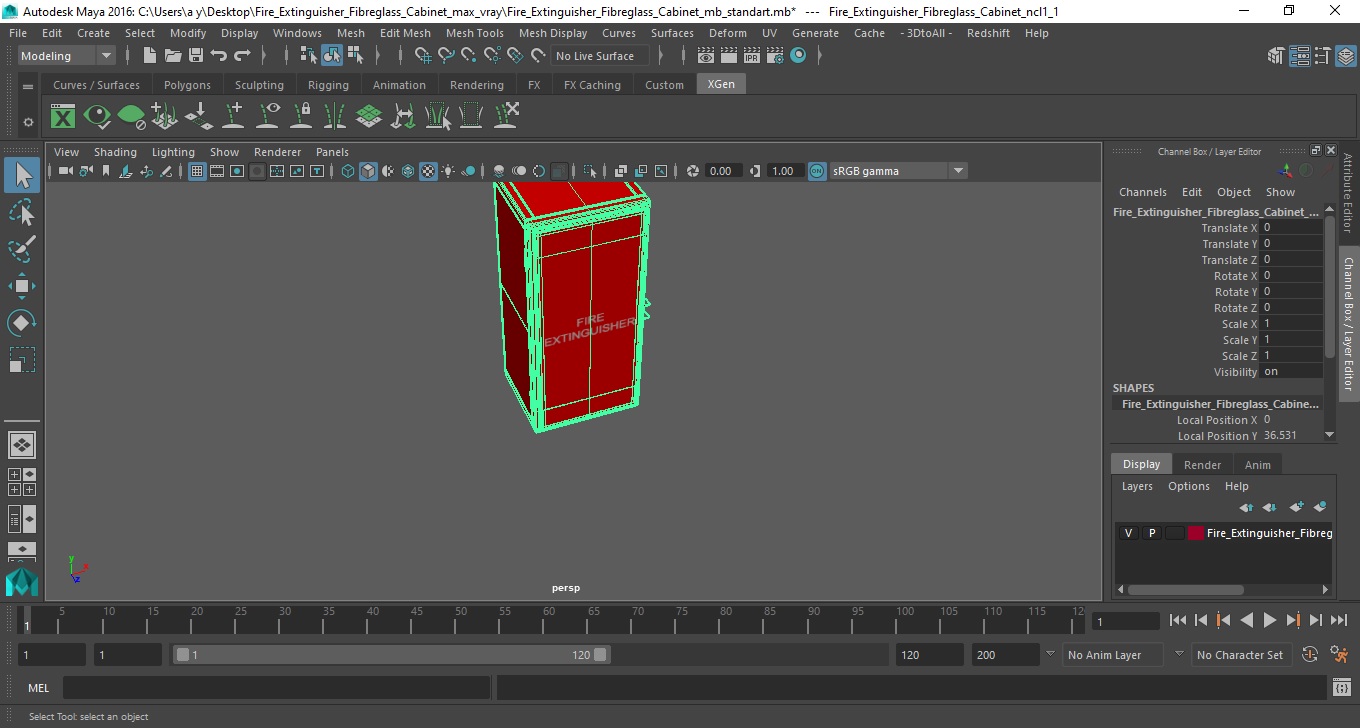This screenshot has width=1360, height=728.
Task: Open sRGB gamma color space dropdown
Action: (x=898, y=171)
